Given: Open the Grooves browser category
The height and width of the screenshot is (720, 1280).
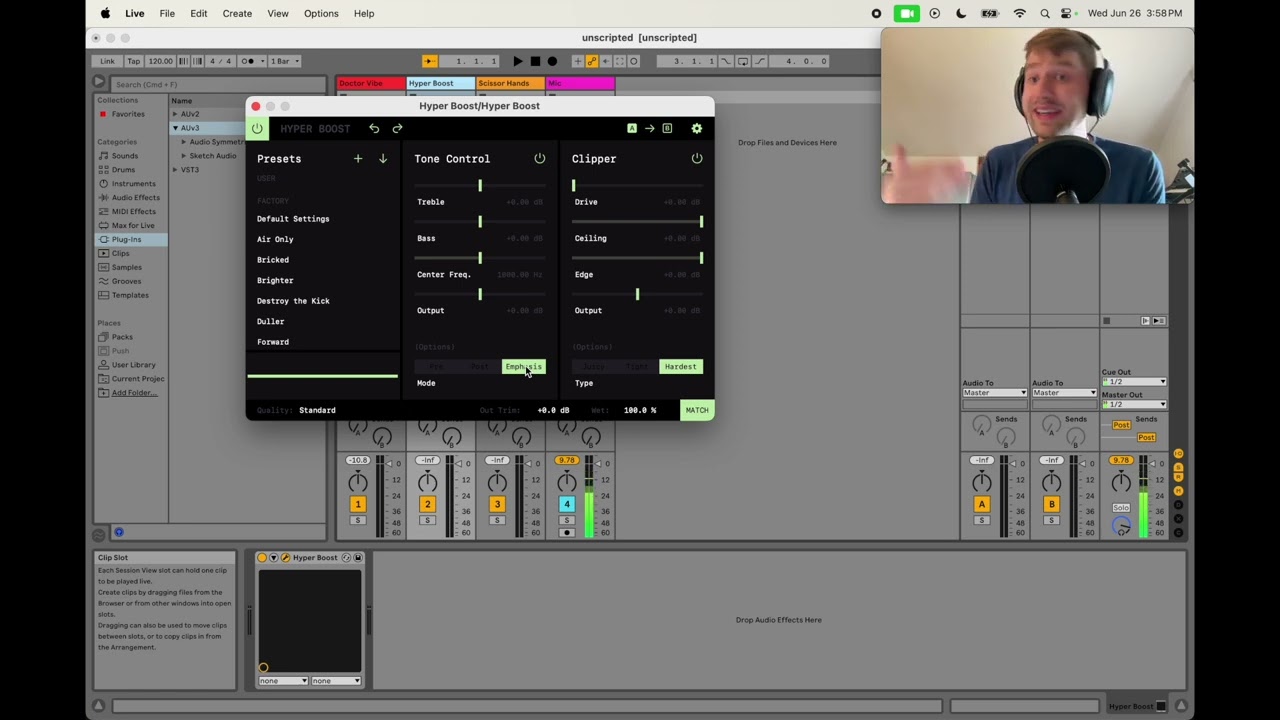Looking at the screenshot, I should pyautogui.click(x=126, y=282).
